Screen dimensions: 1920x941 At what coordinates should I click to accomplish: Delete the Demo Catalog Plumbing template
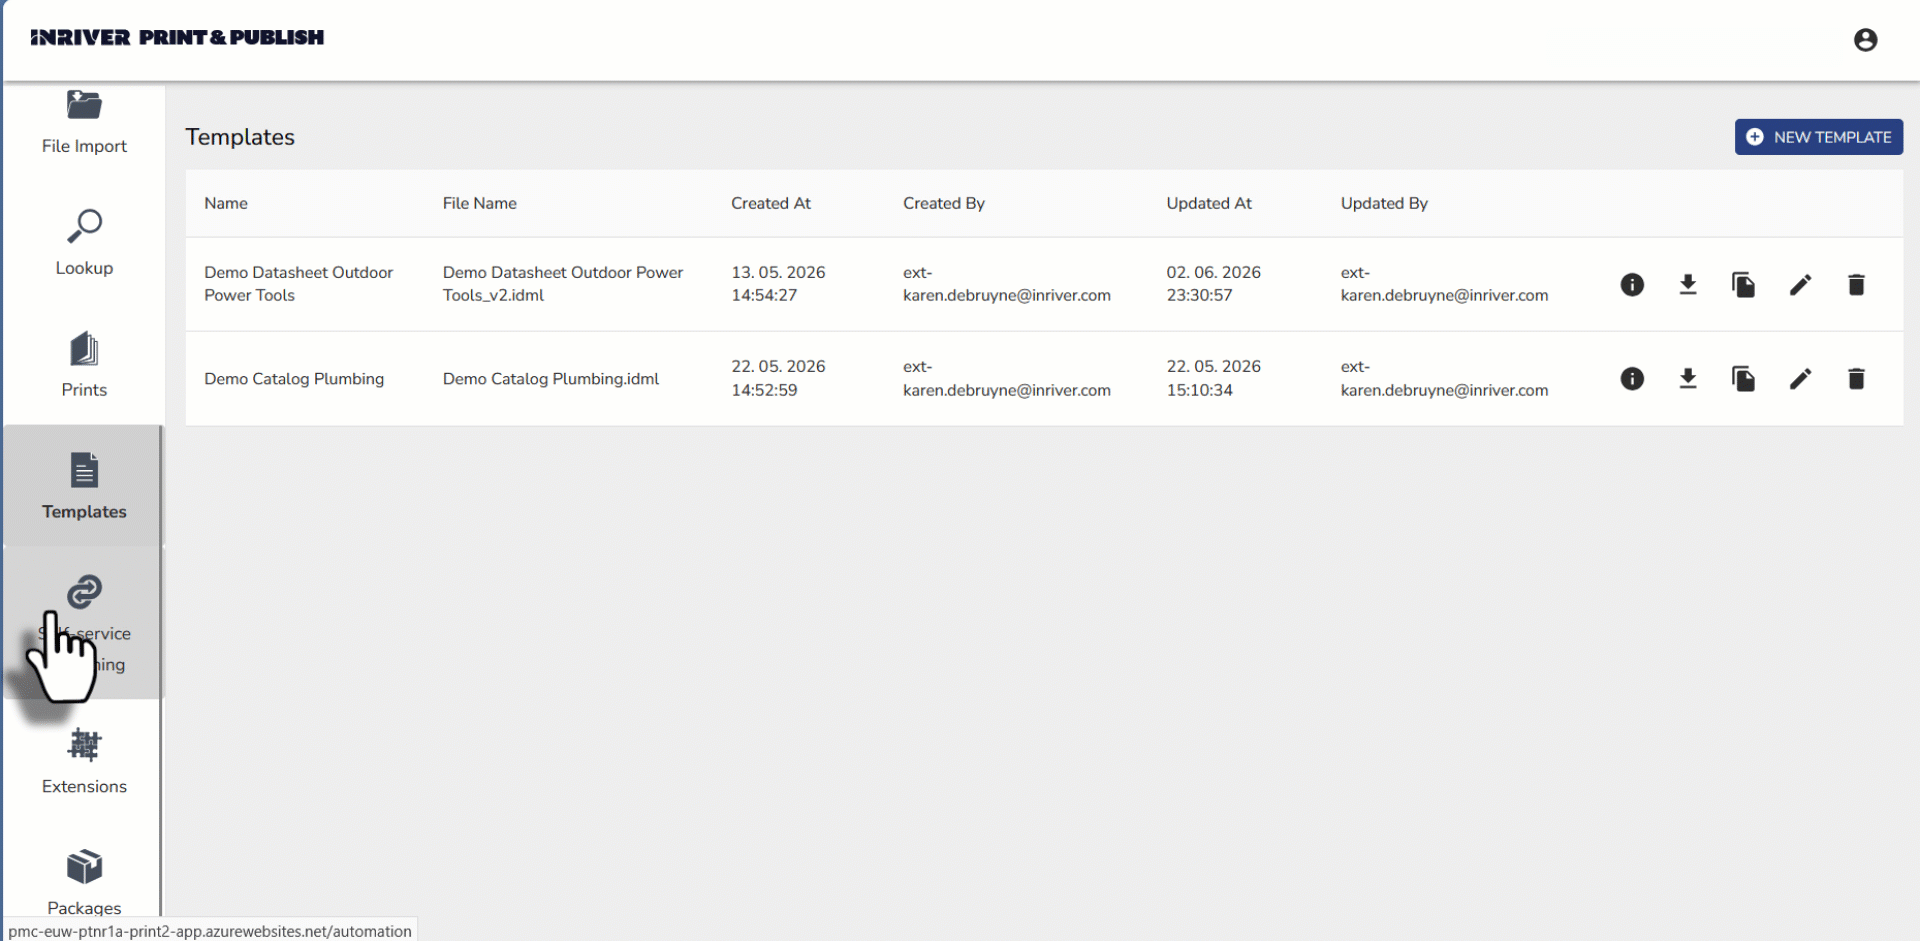point(1856,379)
